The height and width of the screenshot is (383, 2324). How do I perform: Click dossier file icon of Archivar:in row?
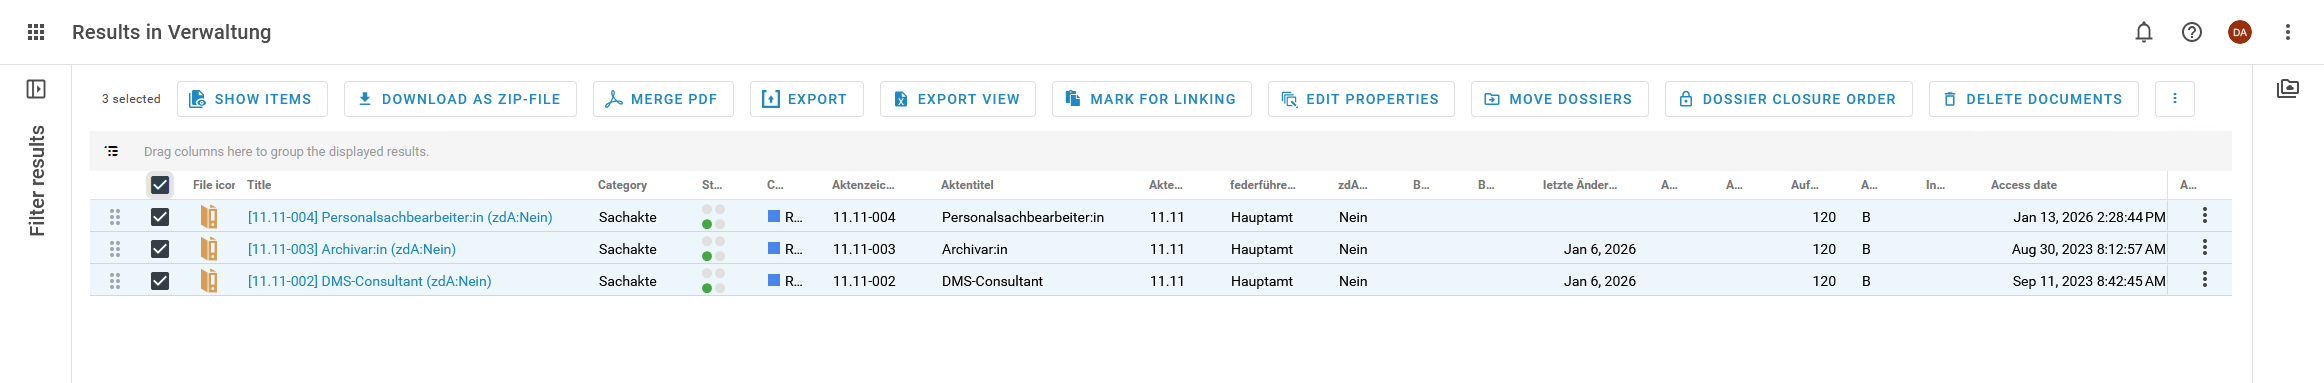209,249
